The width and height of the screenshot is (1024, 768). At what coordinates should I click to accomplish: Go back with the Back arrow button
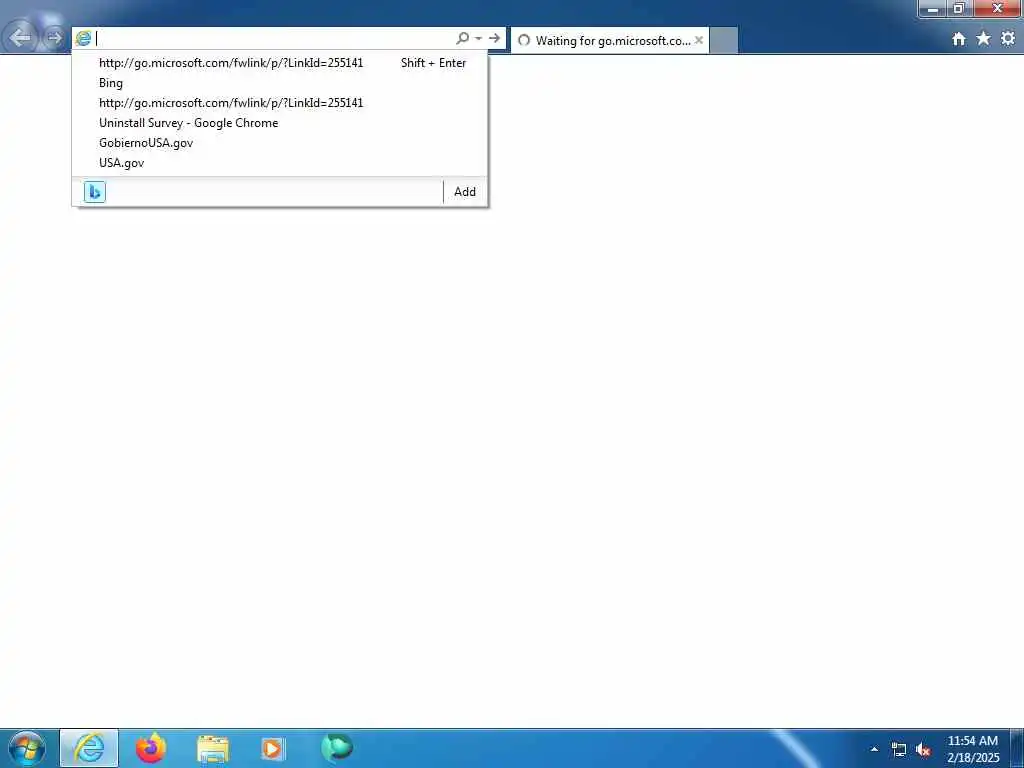21,38
